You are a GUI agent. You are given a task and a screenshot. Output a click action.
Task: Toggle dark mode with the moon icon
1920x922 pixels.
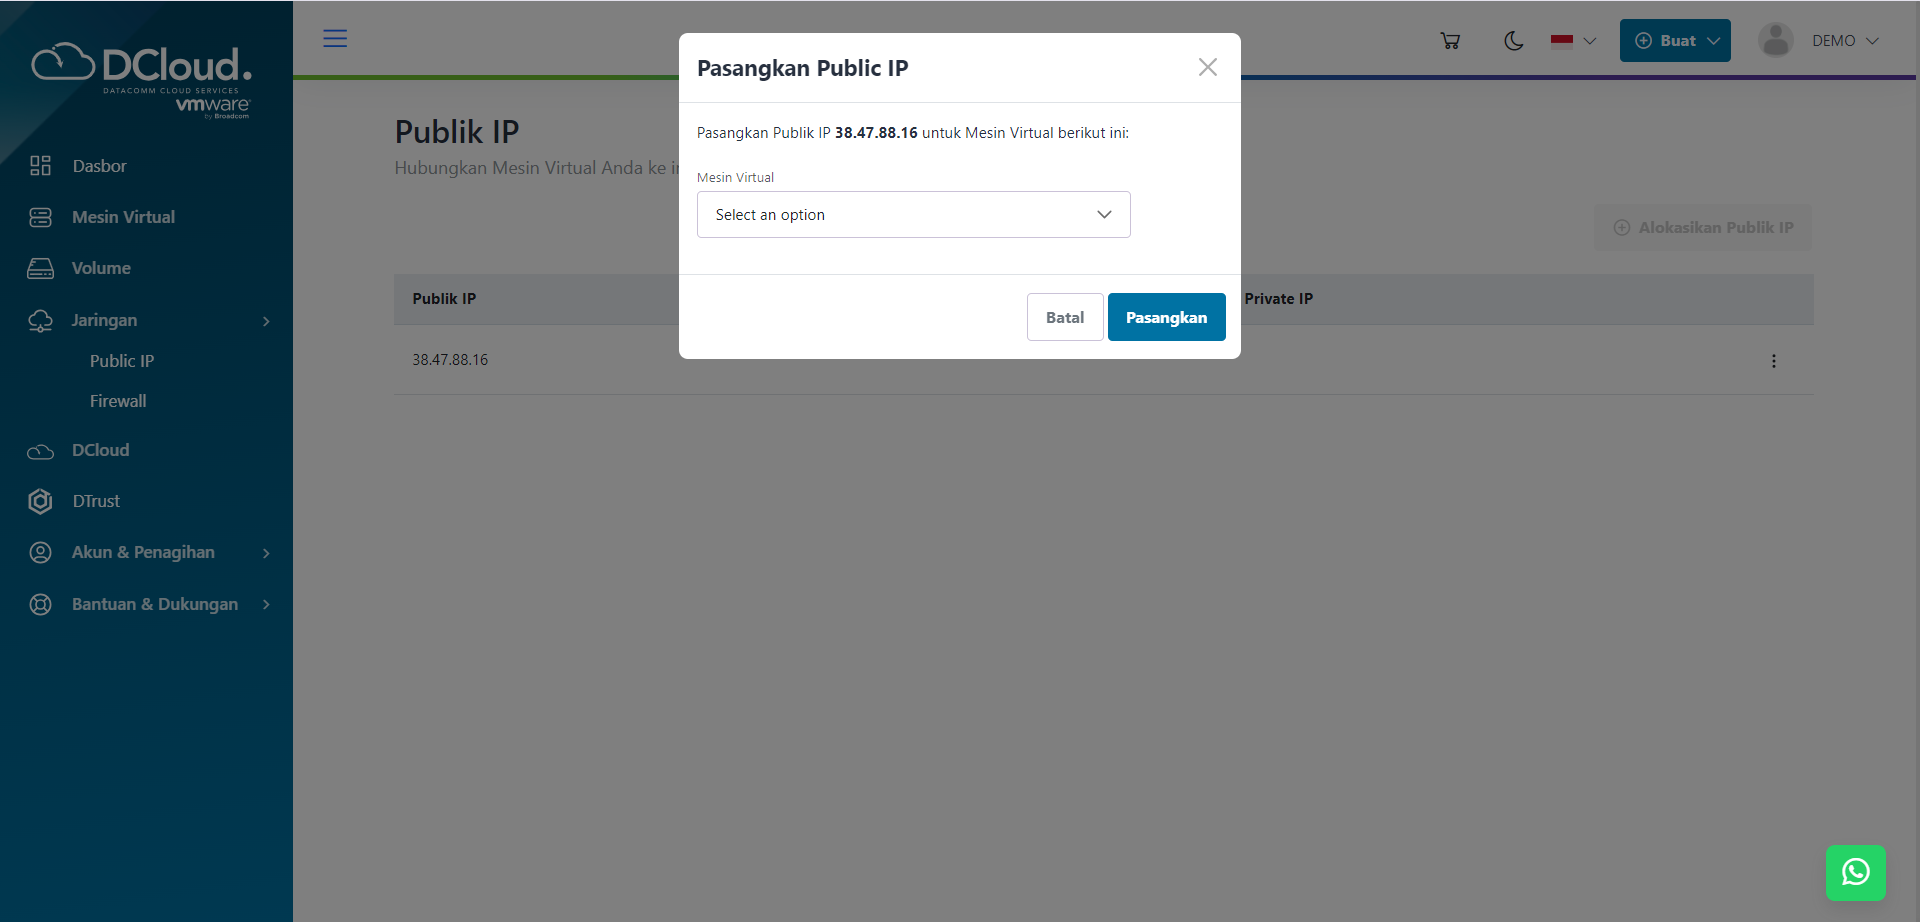(x=1513, y=41)
